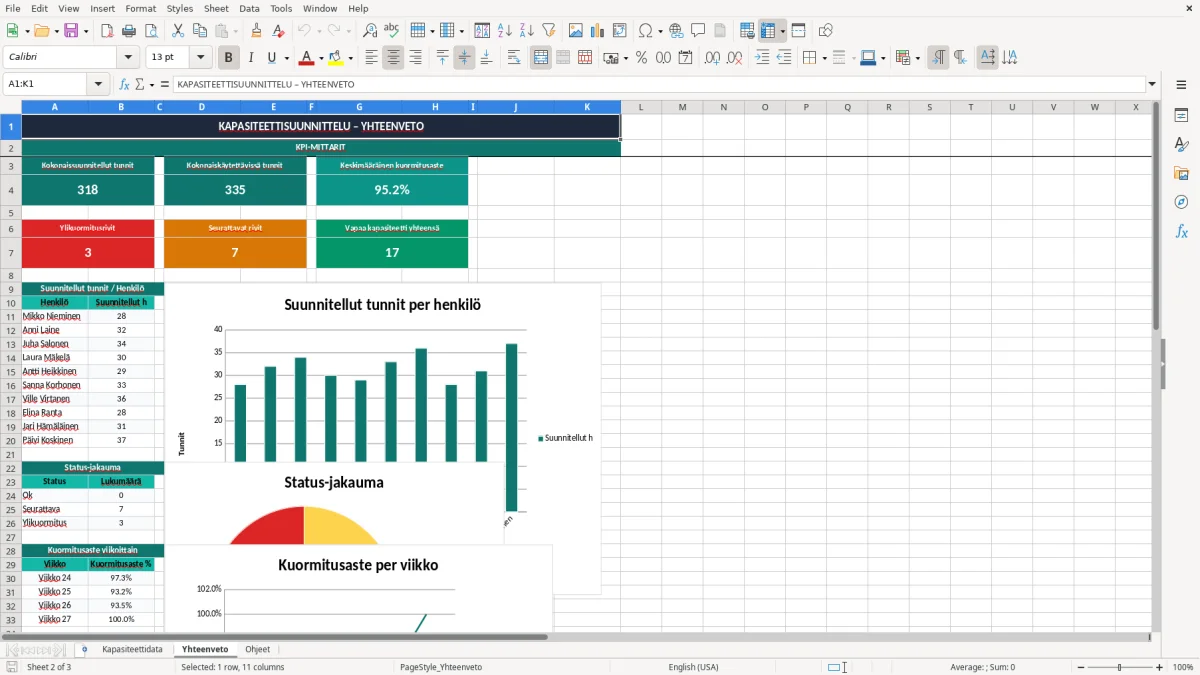Toggle Align Right
This screenshot has width=1200, height=675.
tap(415, 58)
